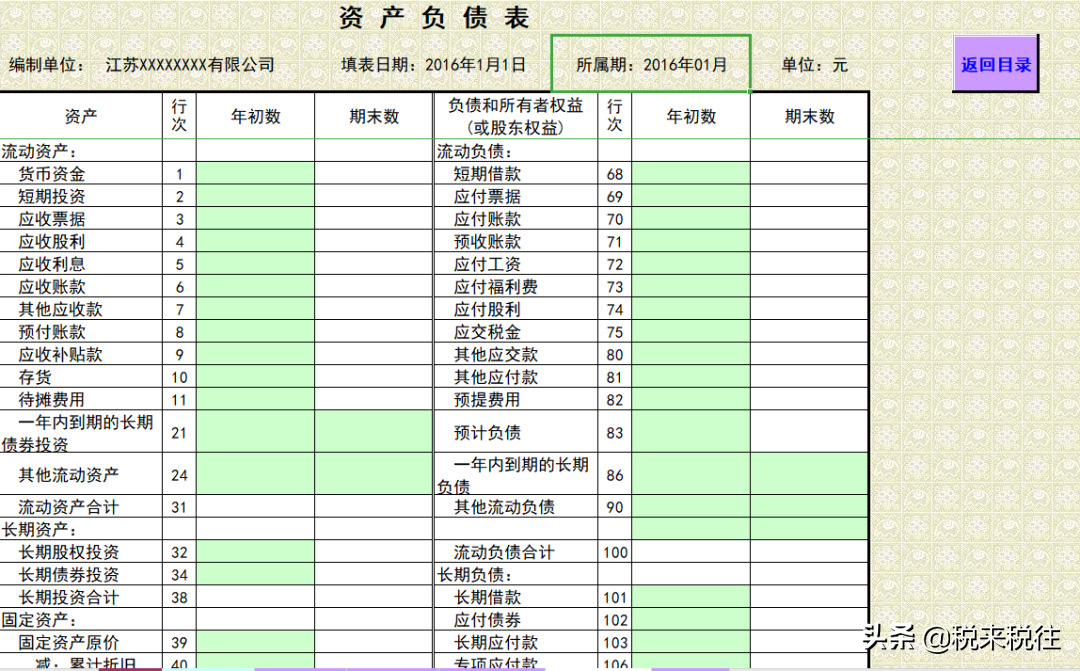Click the 其他流动负债 年初数 cell
Viewport: 1080px width, 671px height.
[x=691, y=507]
